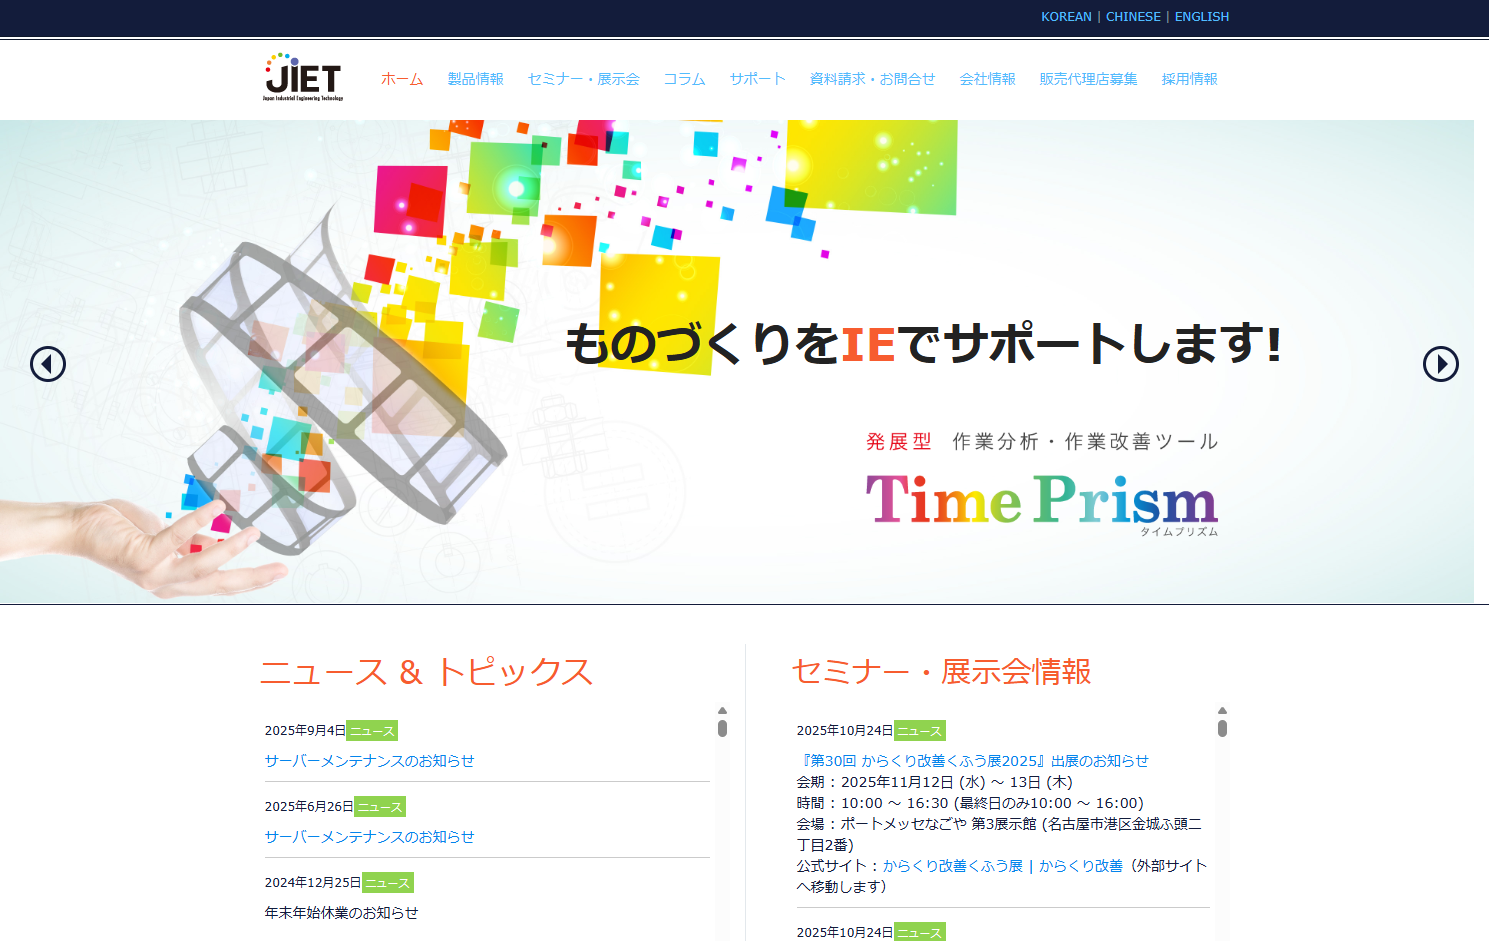Select セミナー・展示会 in the navigation

584,78
